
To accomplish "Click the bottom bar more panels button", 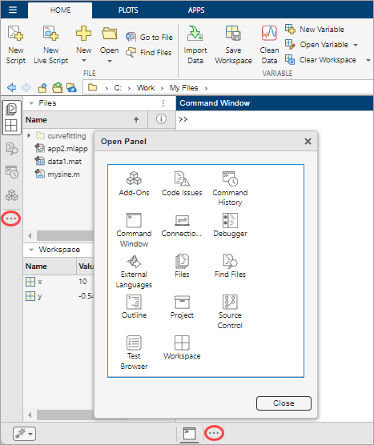I will tap(214, 433).
